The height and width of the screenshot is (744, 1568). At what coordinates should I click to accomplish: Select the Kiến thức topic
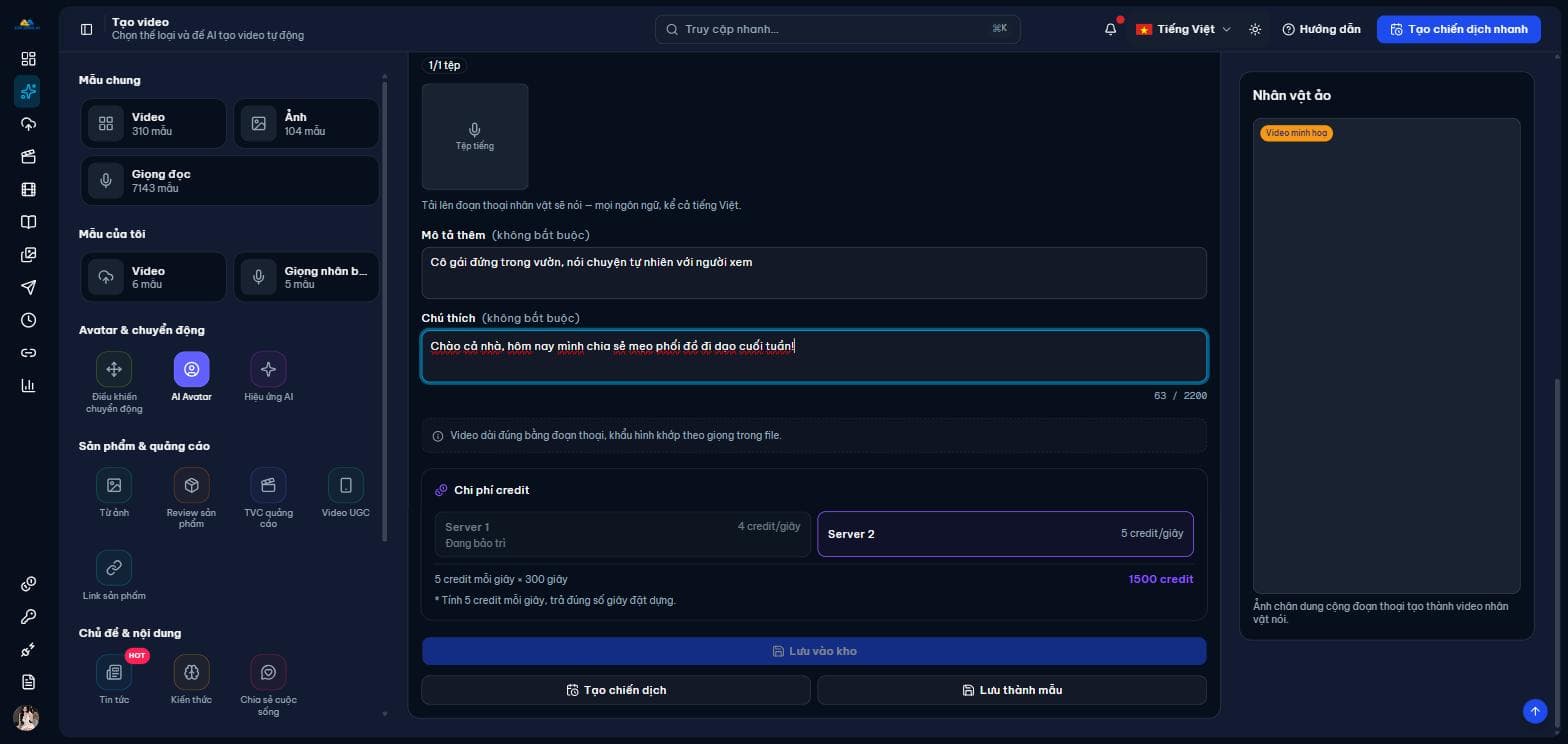point(191,680)
